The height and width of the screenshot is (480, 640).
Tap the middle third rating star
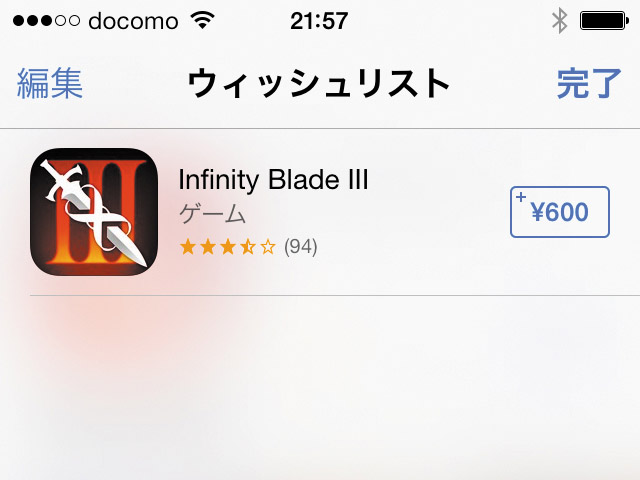pos(228,247)
